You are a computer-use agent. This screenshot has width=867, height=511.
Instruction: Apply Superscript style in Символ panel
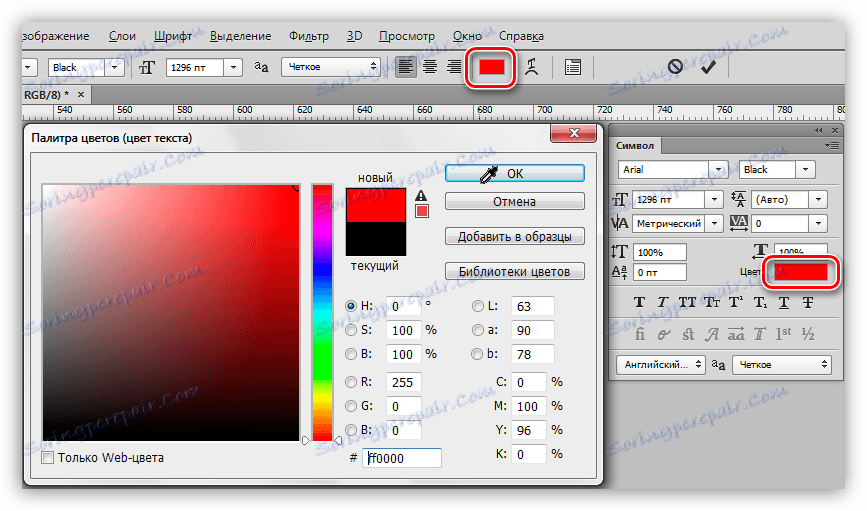736,303
